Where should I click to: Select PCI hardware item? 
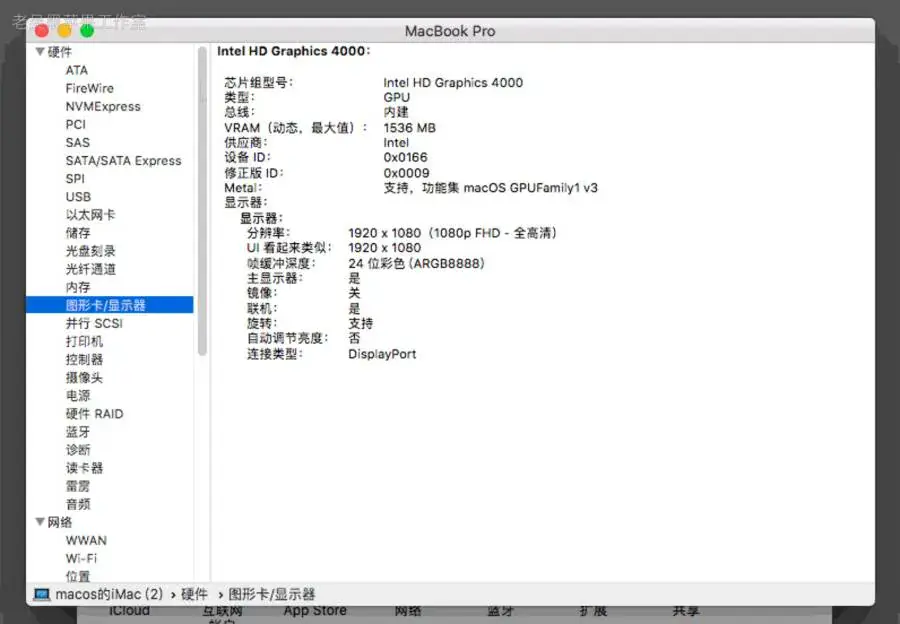75,125
